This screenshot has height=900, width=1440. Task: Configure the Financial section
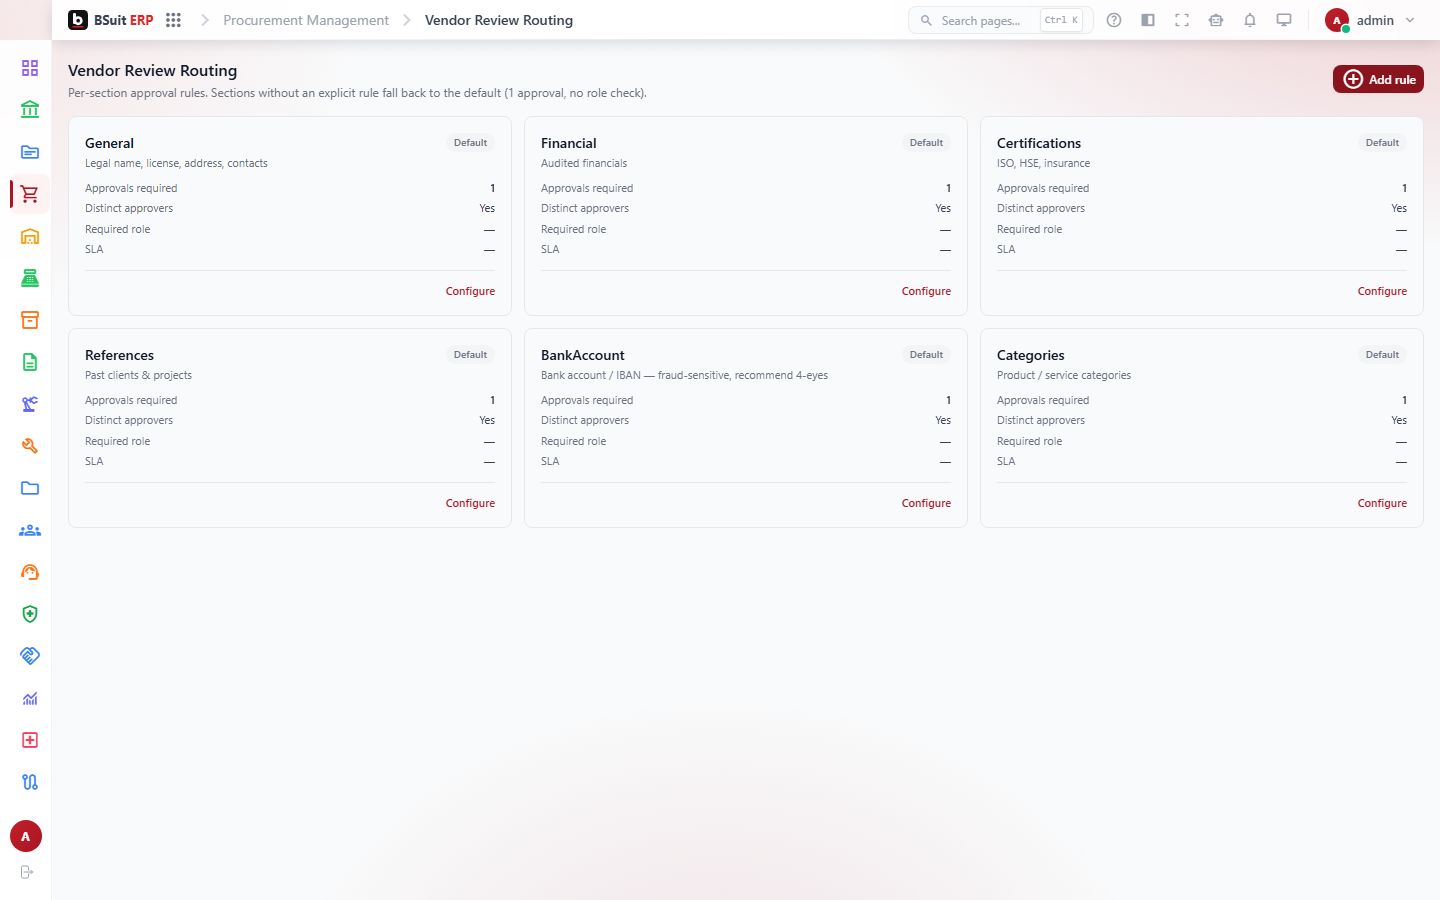926,291
